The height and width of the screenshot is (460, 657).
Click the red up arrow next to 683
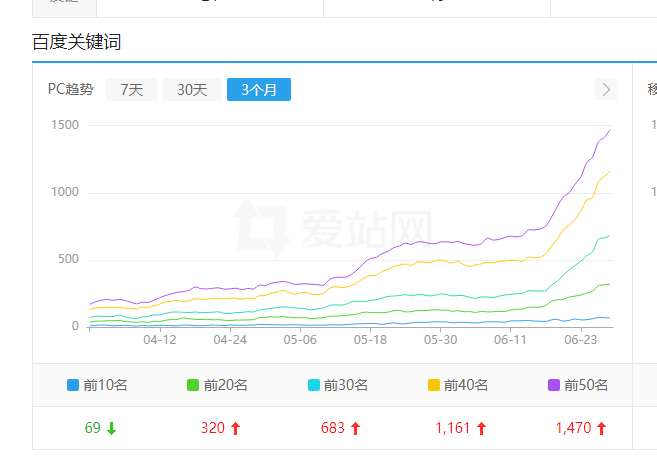point(356,429)
